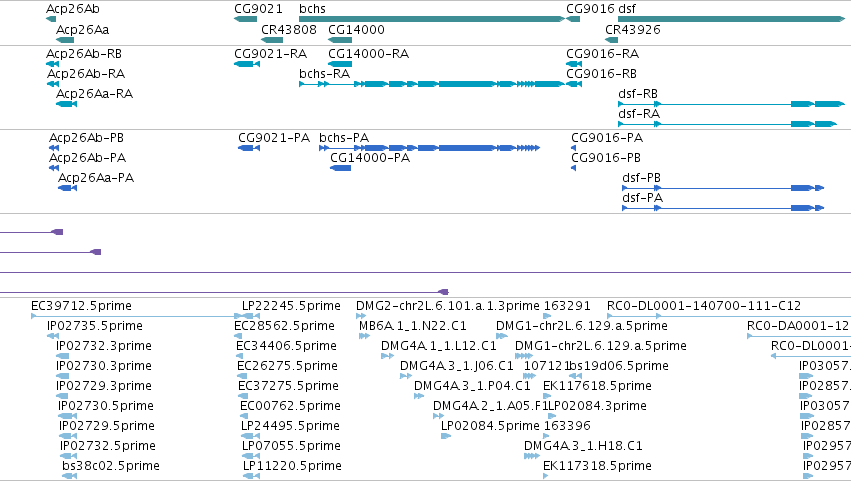Image resolution: width=851 pixels, height=481 pixels.
Task: Click the RC0-DL0001-140700-111-C12 label
Action: [704, 306]
